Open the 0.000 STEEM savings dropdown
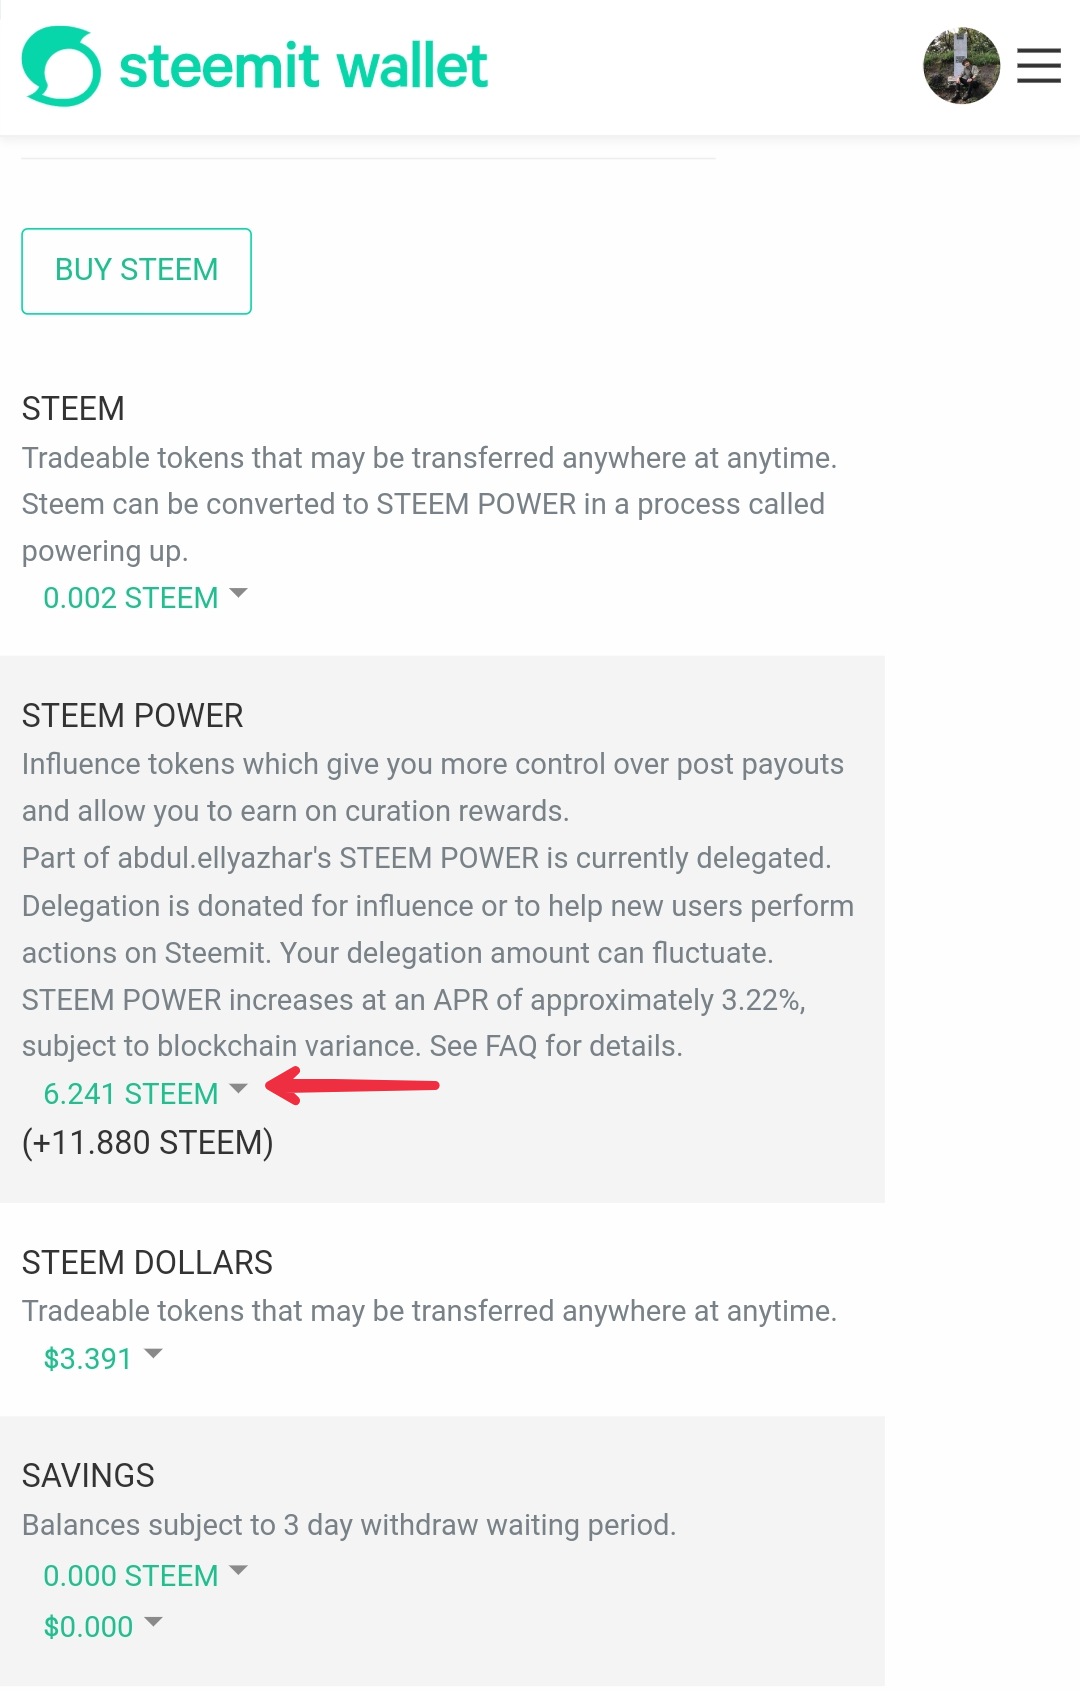1080x1691 pixels. pyautogui.click(x=144, y=1575)
